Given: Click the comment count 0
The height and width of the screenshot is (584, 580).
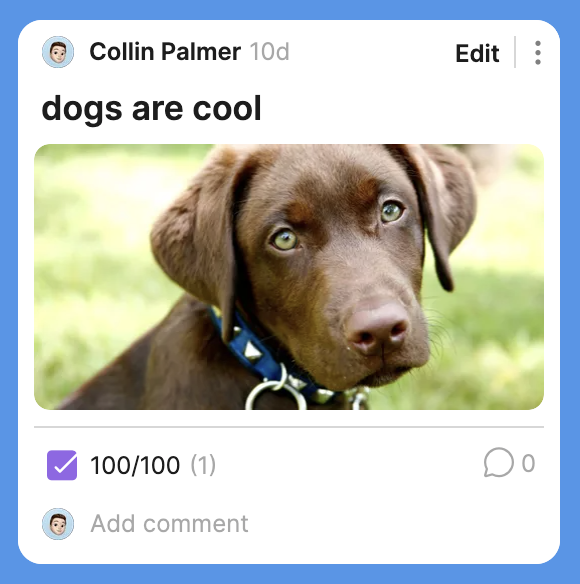Looking at the screenshot, I should (528, 463).
